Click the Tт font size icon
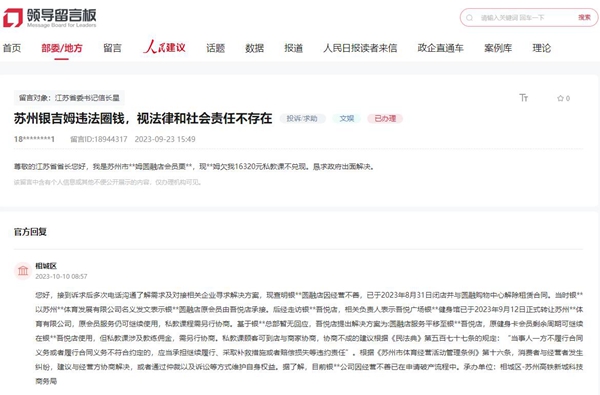This screenshot has height=395, width=600. (x=523, y=98)
